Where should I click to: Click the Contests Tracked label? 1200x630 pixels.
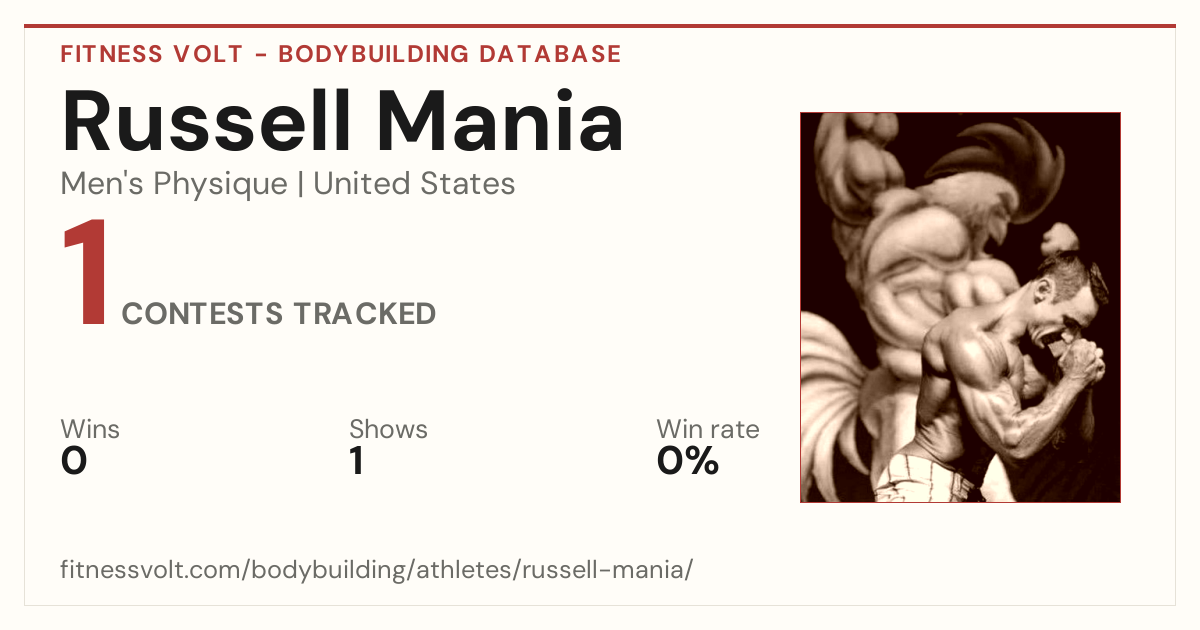pos(279,314)
